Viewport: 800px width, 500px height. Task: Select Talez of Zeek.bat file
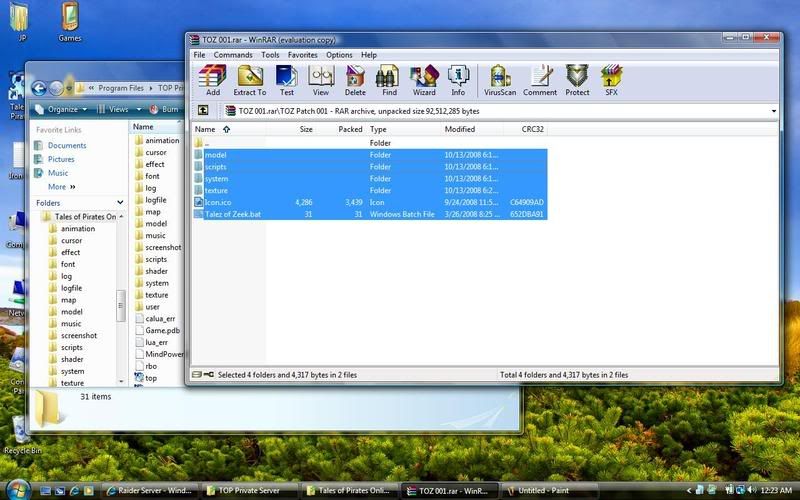point(233,214)
